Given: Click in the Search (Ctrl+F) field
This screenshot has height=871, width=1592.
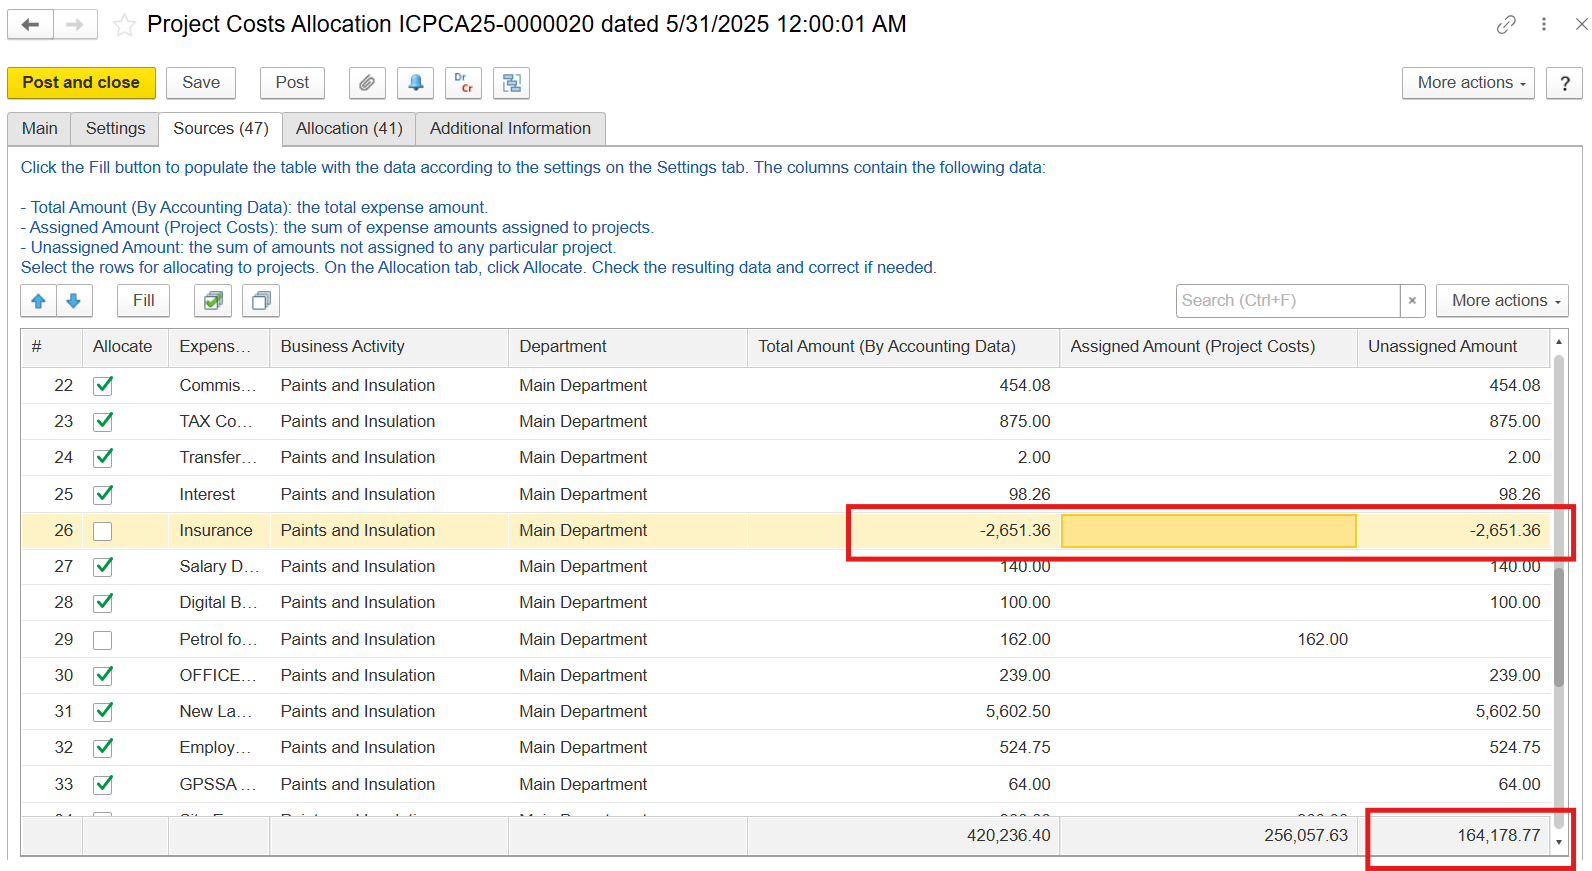Looking at the screenshot, I should pos(1287,301).
